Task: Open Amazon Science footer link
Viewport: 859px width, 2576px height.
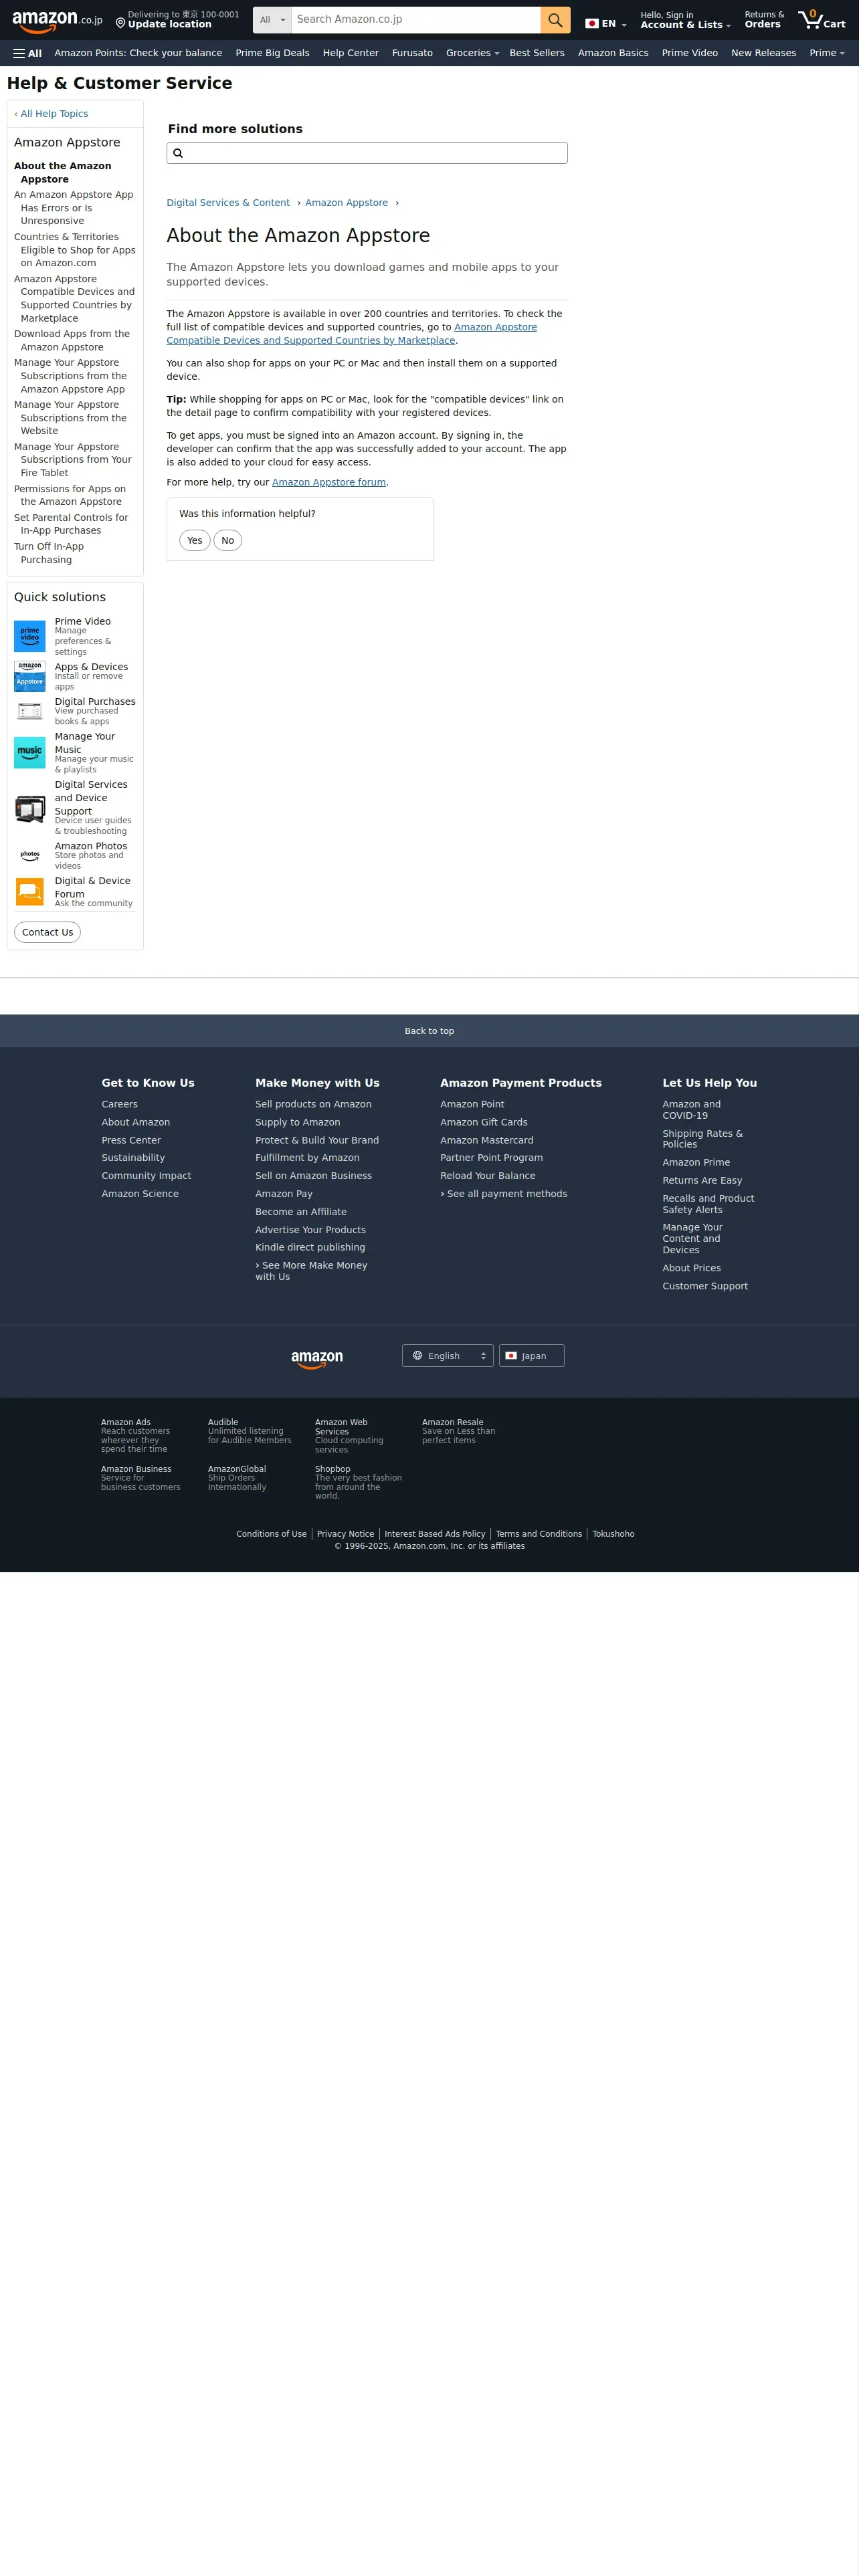Action: point(140,1194)
